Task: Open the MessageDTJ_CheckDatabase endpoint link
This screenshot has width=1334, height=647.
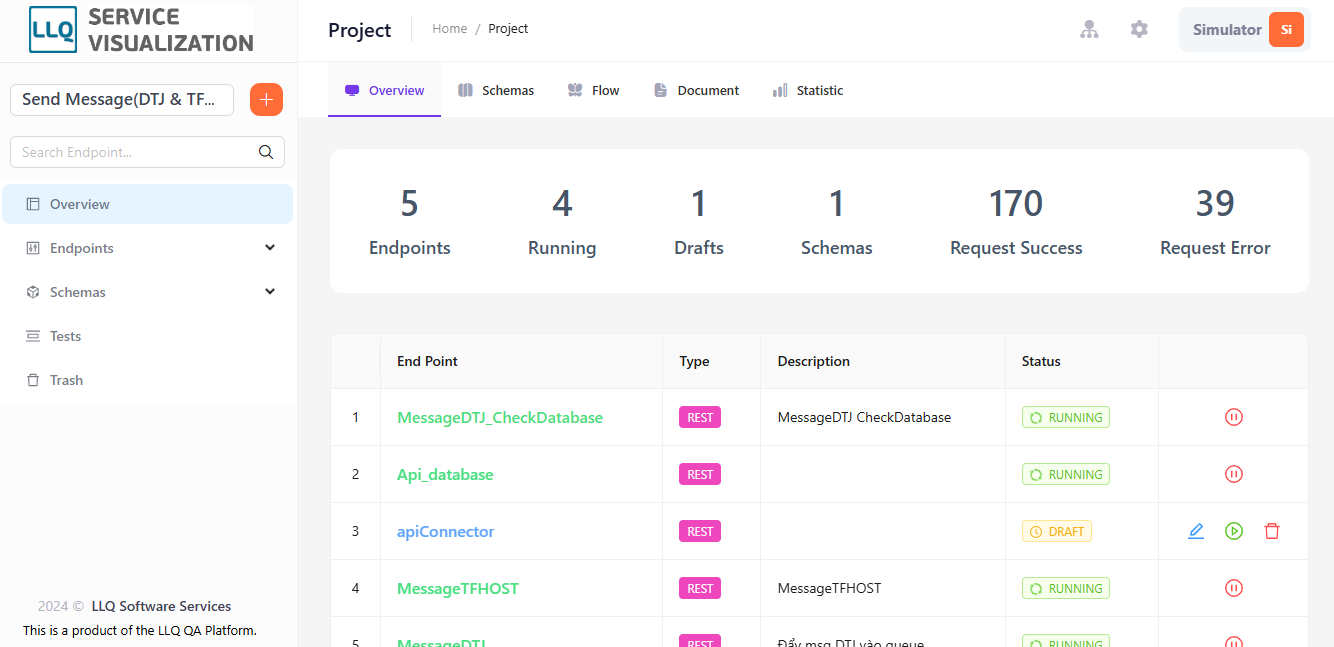Action: (x=500, y=417)
